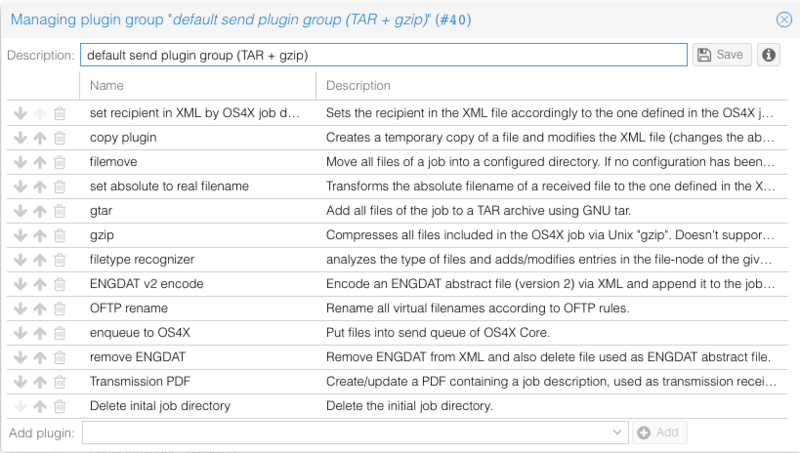Delete the filemove plugin from group
The height and width of the screenshot is (453, 800).
point(60,161)
